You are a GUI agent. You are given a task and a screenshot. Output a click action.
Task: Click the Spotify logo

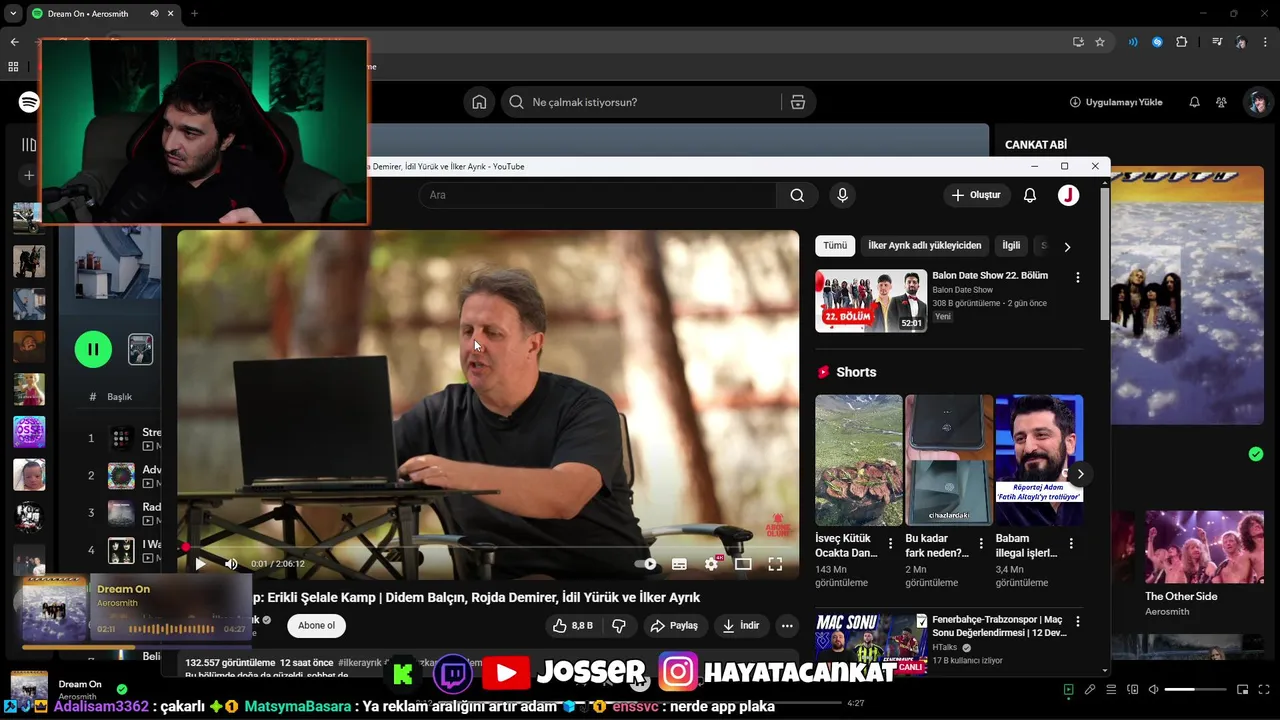pos(29,102)
